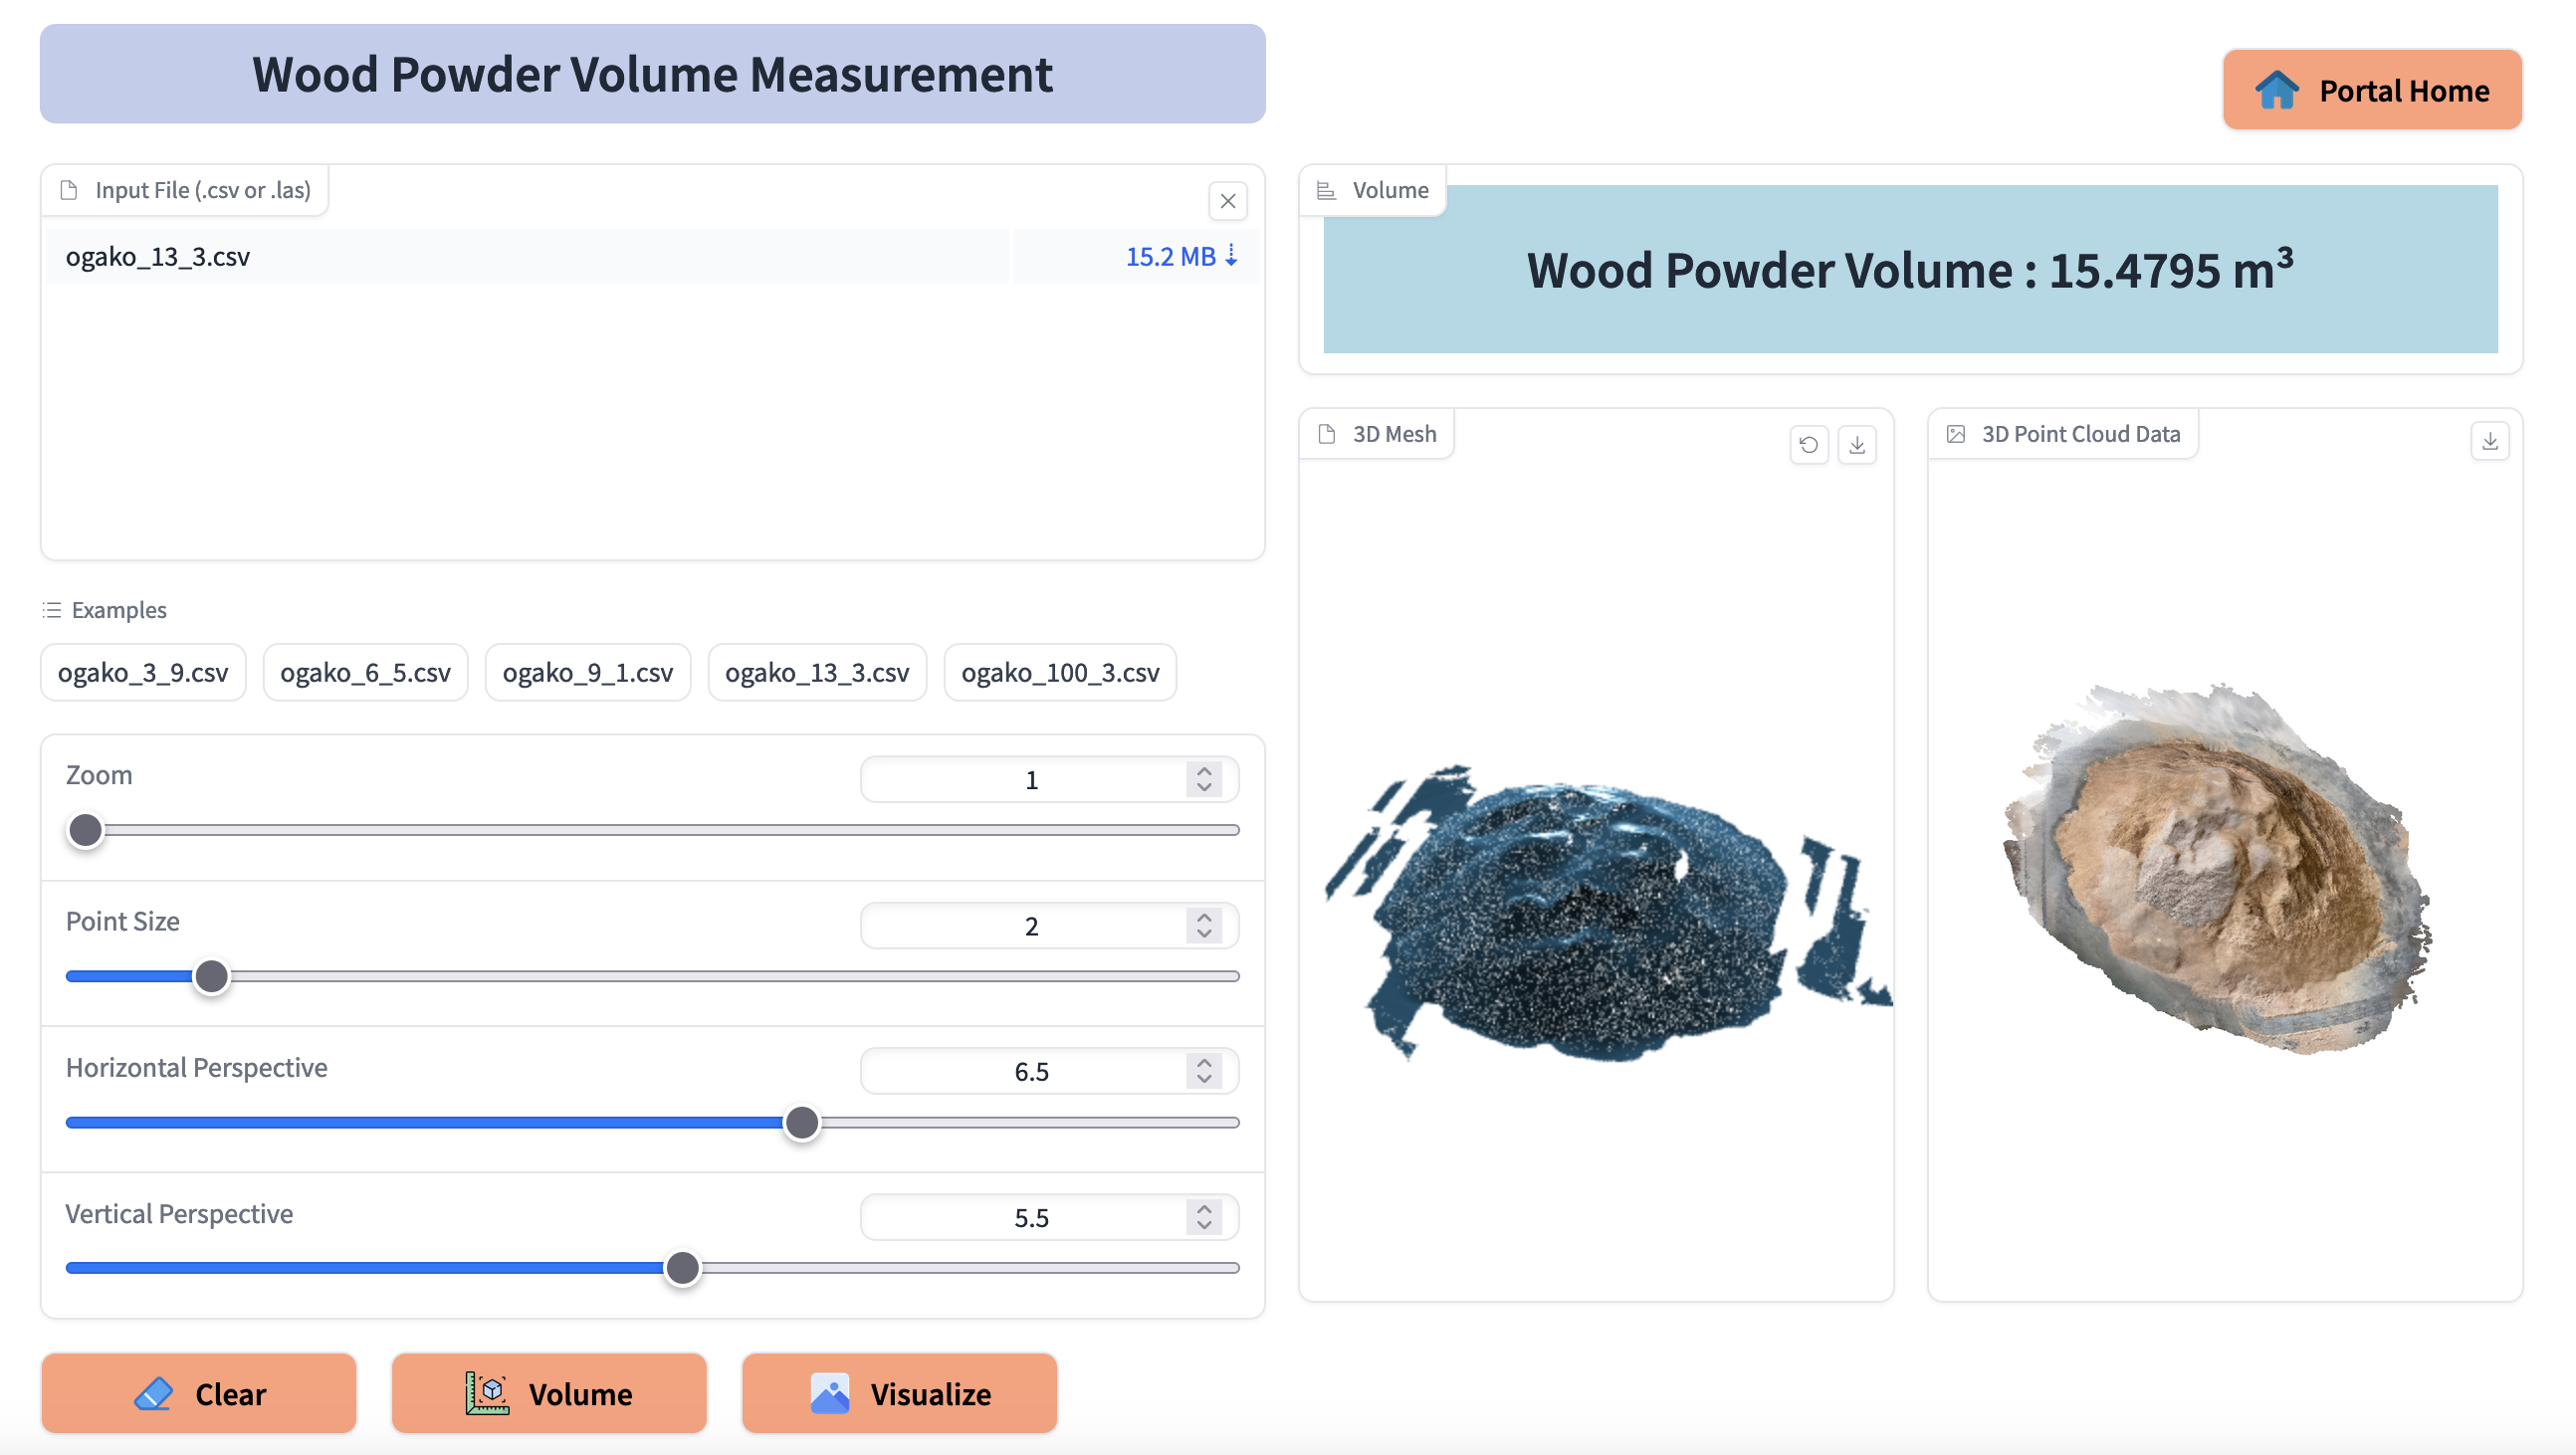The height and width of the screenshot is (1455, 2576).
Task: Select example ogako_3_9.csv
Action: pyautogui.click(x=143, y=672)
